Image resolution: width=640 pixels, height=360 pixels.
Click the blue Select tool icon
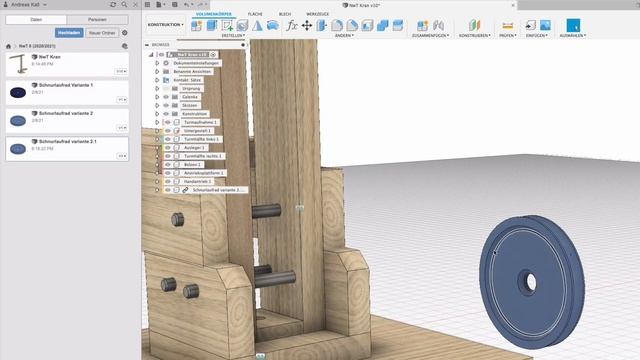(573, 25)
